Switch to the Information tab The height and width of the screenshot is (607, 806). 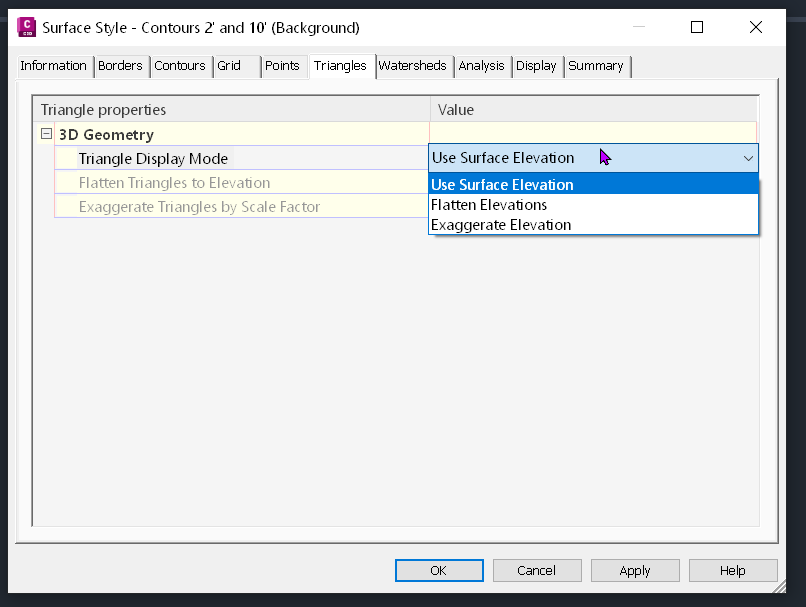(54, 66)
